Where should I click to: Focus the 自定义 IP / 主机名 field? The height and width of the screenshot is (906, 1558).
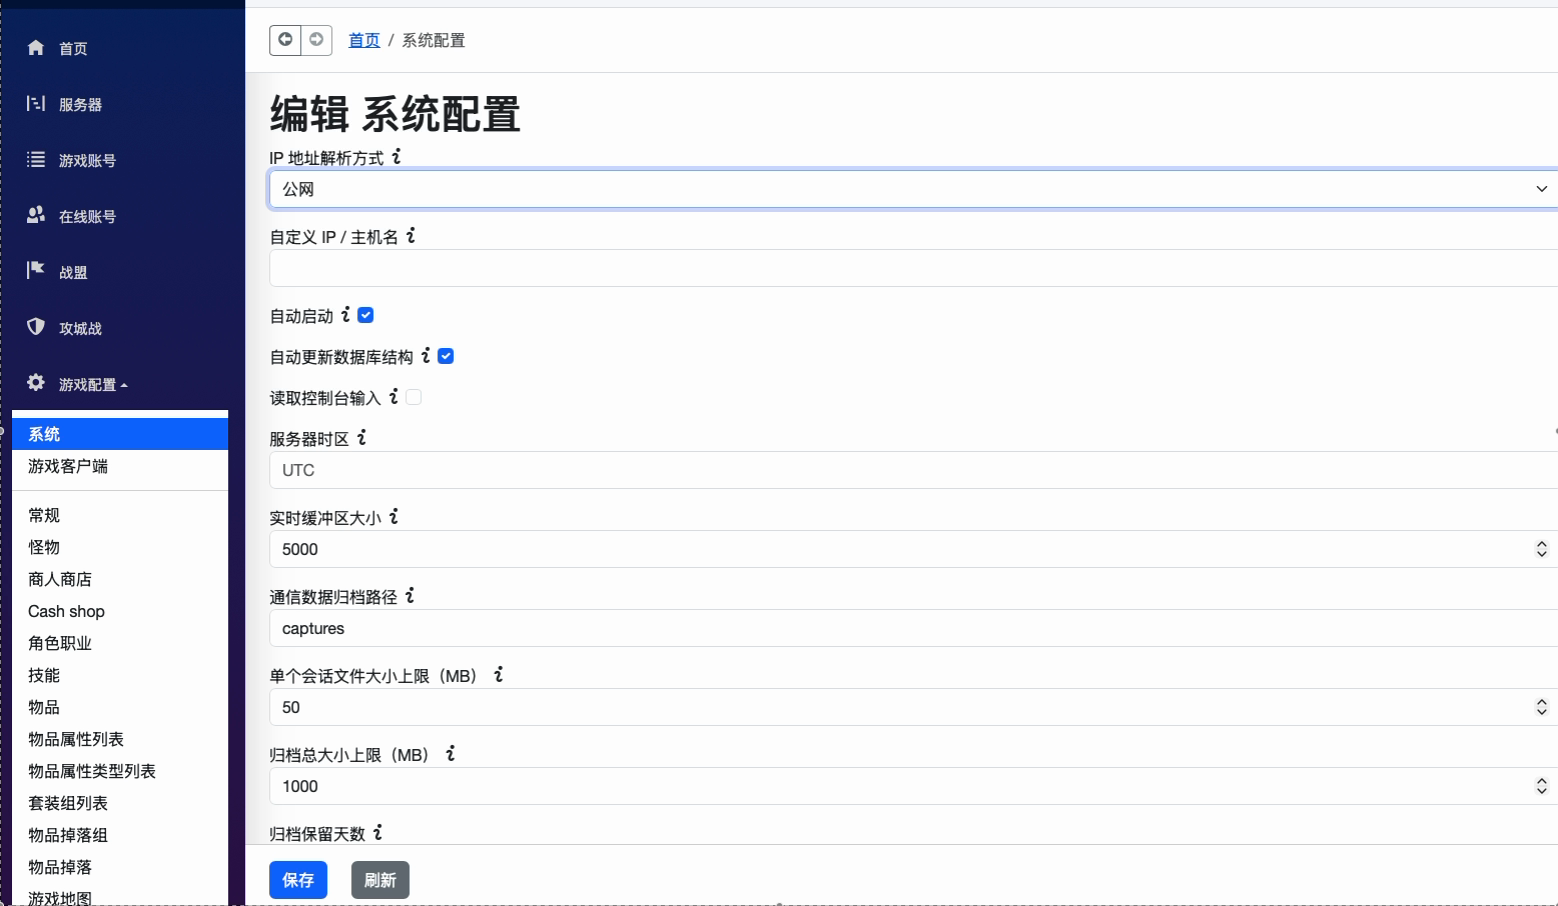tap(913, 268)
